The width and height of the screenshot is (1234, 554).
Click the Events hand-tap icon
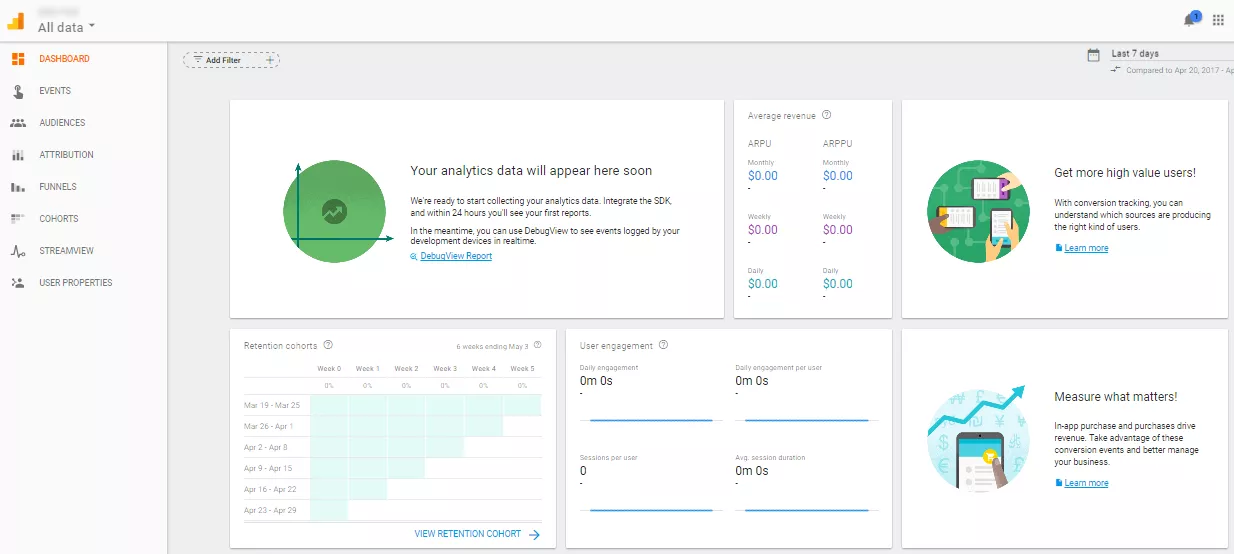18,91
